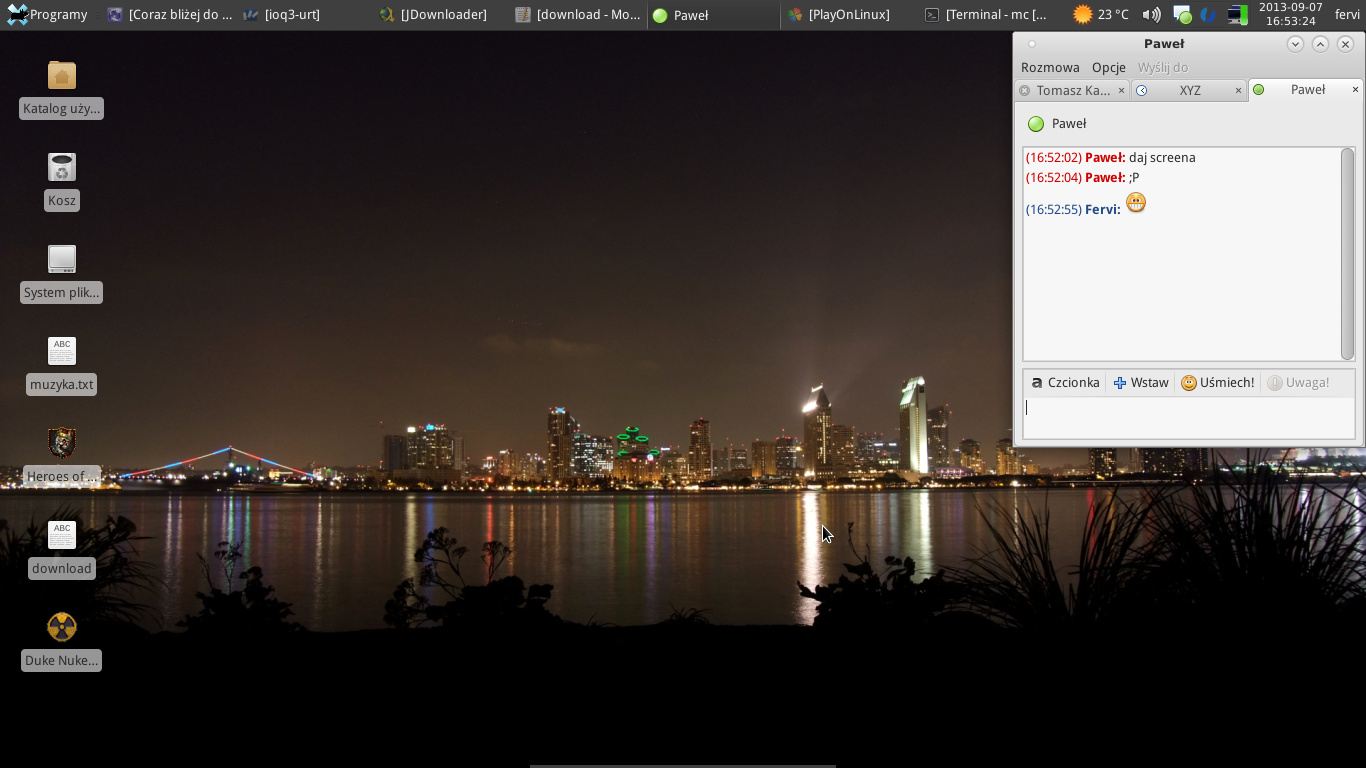Open the Uśmiech! smiley picker

coord(1217,383)
